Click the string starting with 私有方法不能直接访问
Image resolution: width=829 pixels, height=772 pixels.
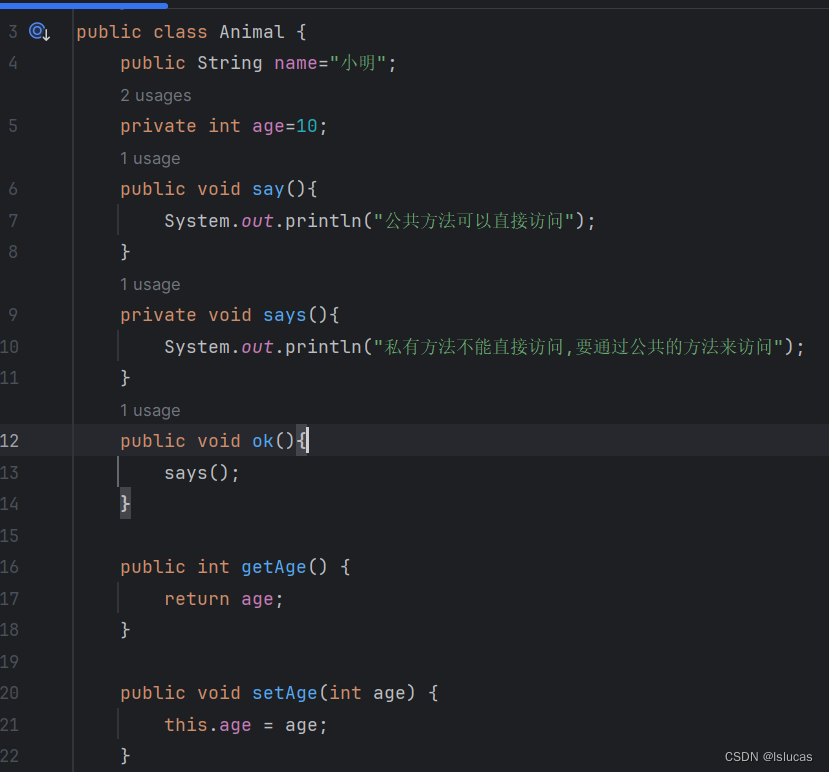tap(578, 347)
